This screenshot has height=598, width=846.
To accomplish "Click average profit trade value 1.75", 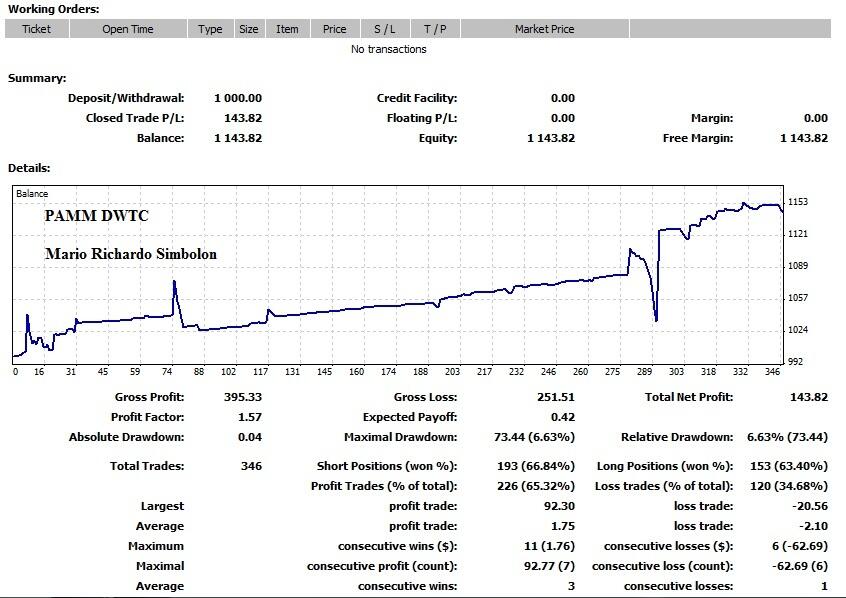I will click(x=563, y=526).
